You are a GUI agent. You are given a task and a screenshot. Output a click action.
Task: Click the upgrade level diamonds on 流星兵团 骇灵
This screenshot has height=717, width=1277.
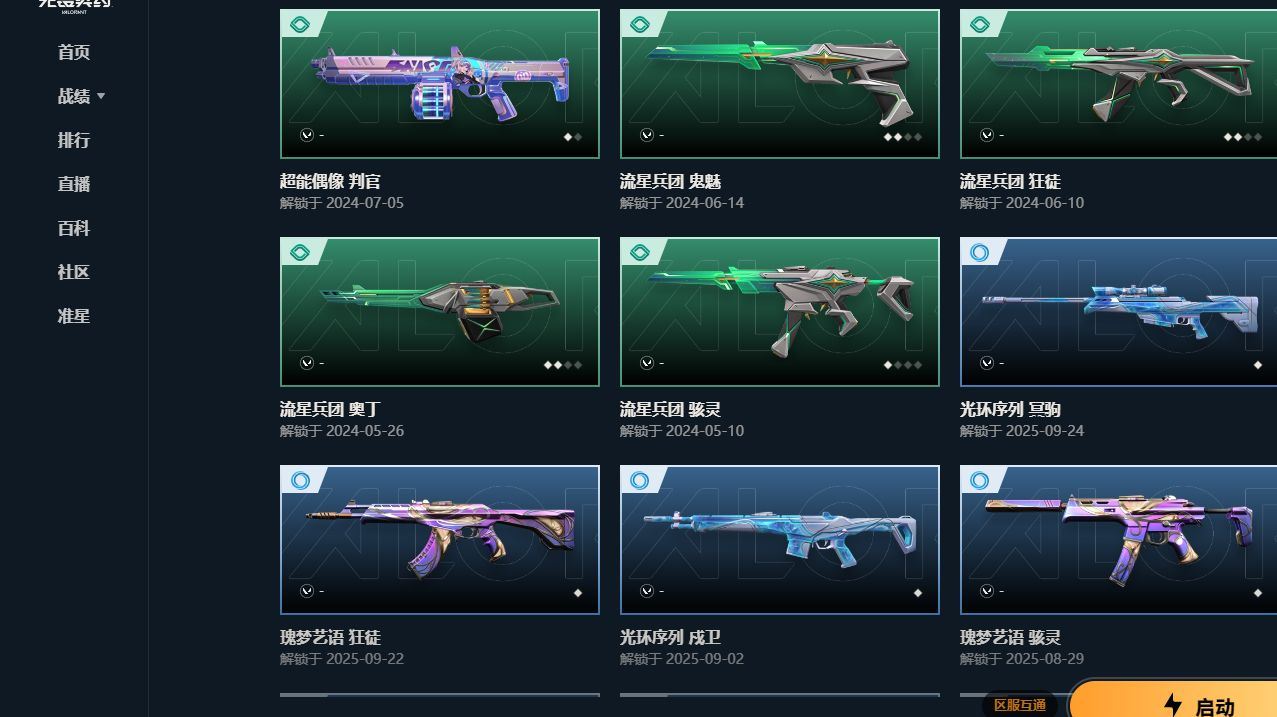click(x=903, y=365)
